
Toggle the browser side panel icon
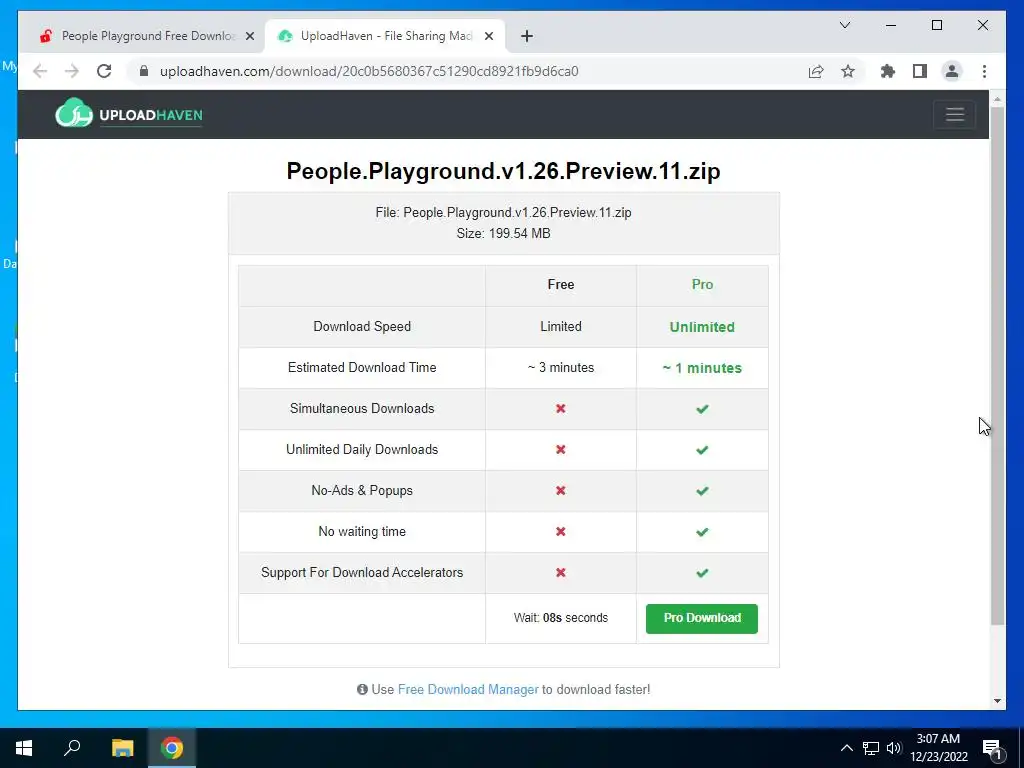[920, 71]
